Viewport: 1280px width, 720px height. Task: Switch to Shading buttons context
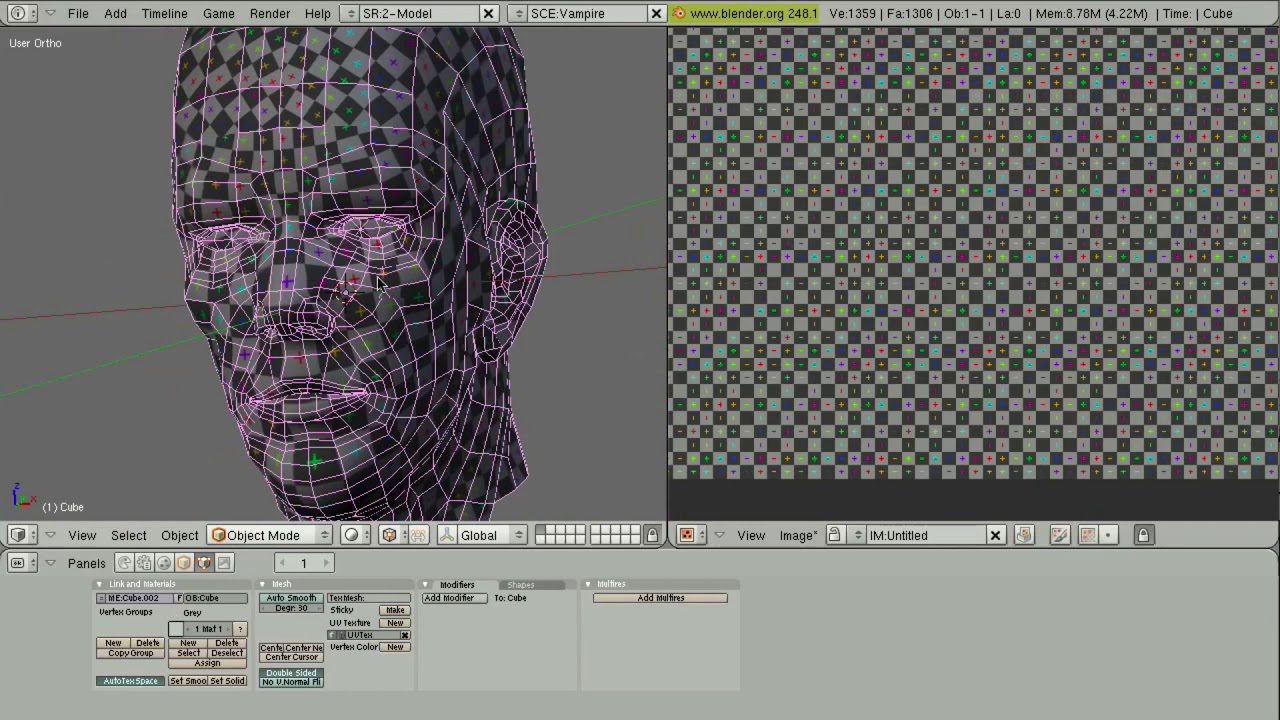(x=164, y=563)
